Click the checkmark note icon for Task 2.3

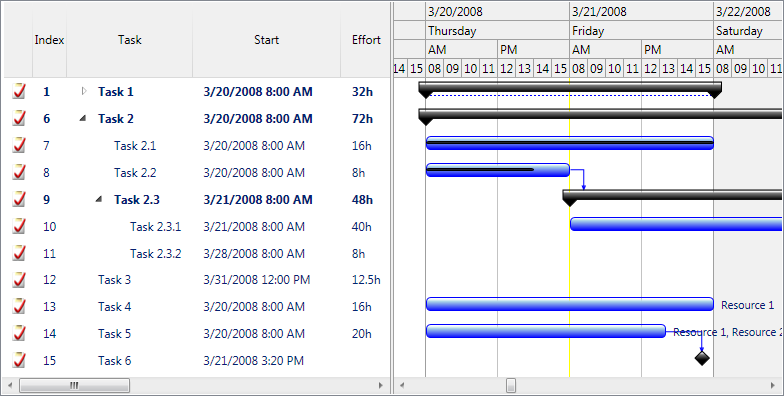coord(18,200)
